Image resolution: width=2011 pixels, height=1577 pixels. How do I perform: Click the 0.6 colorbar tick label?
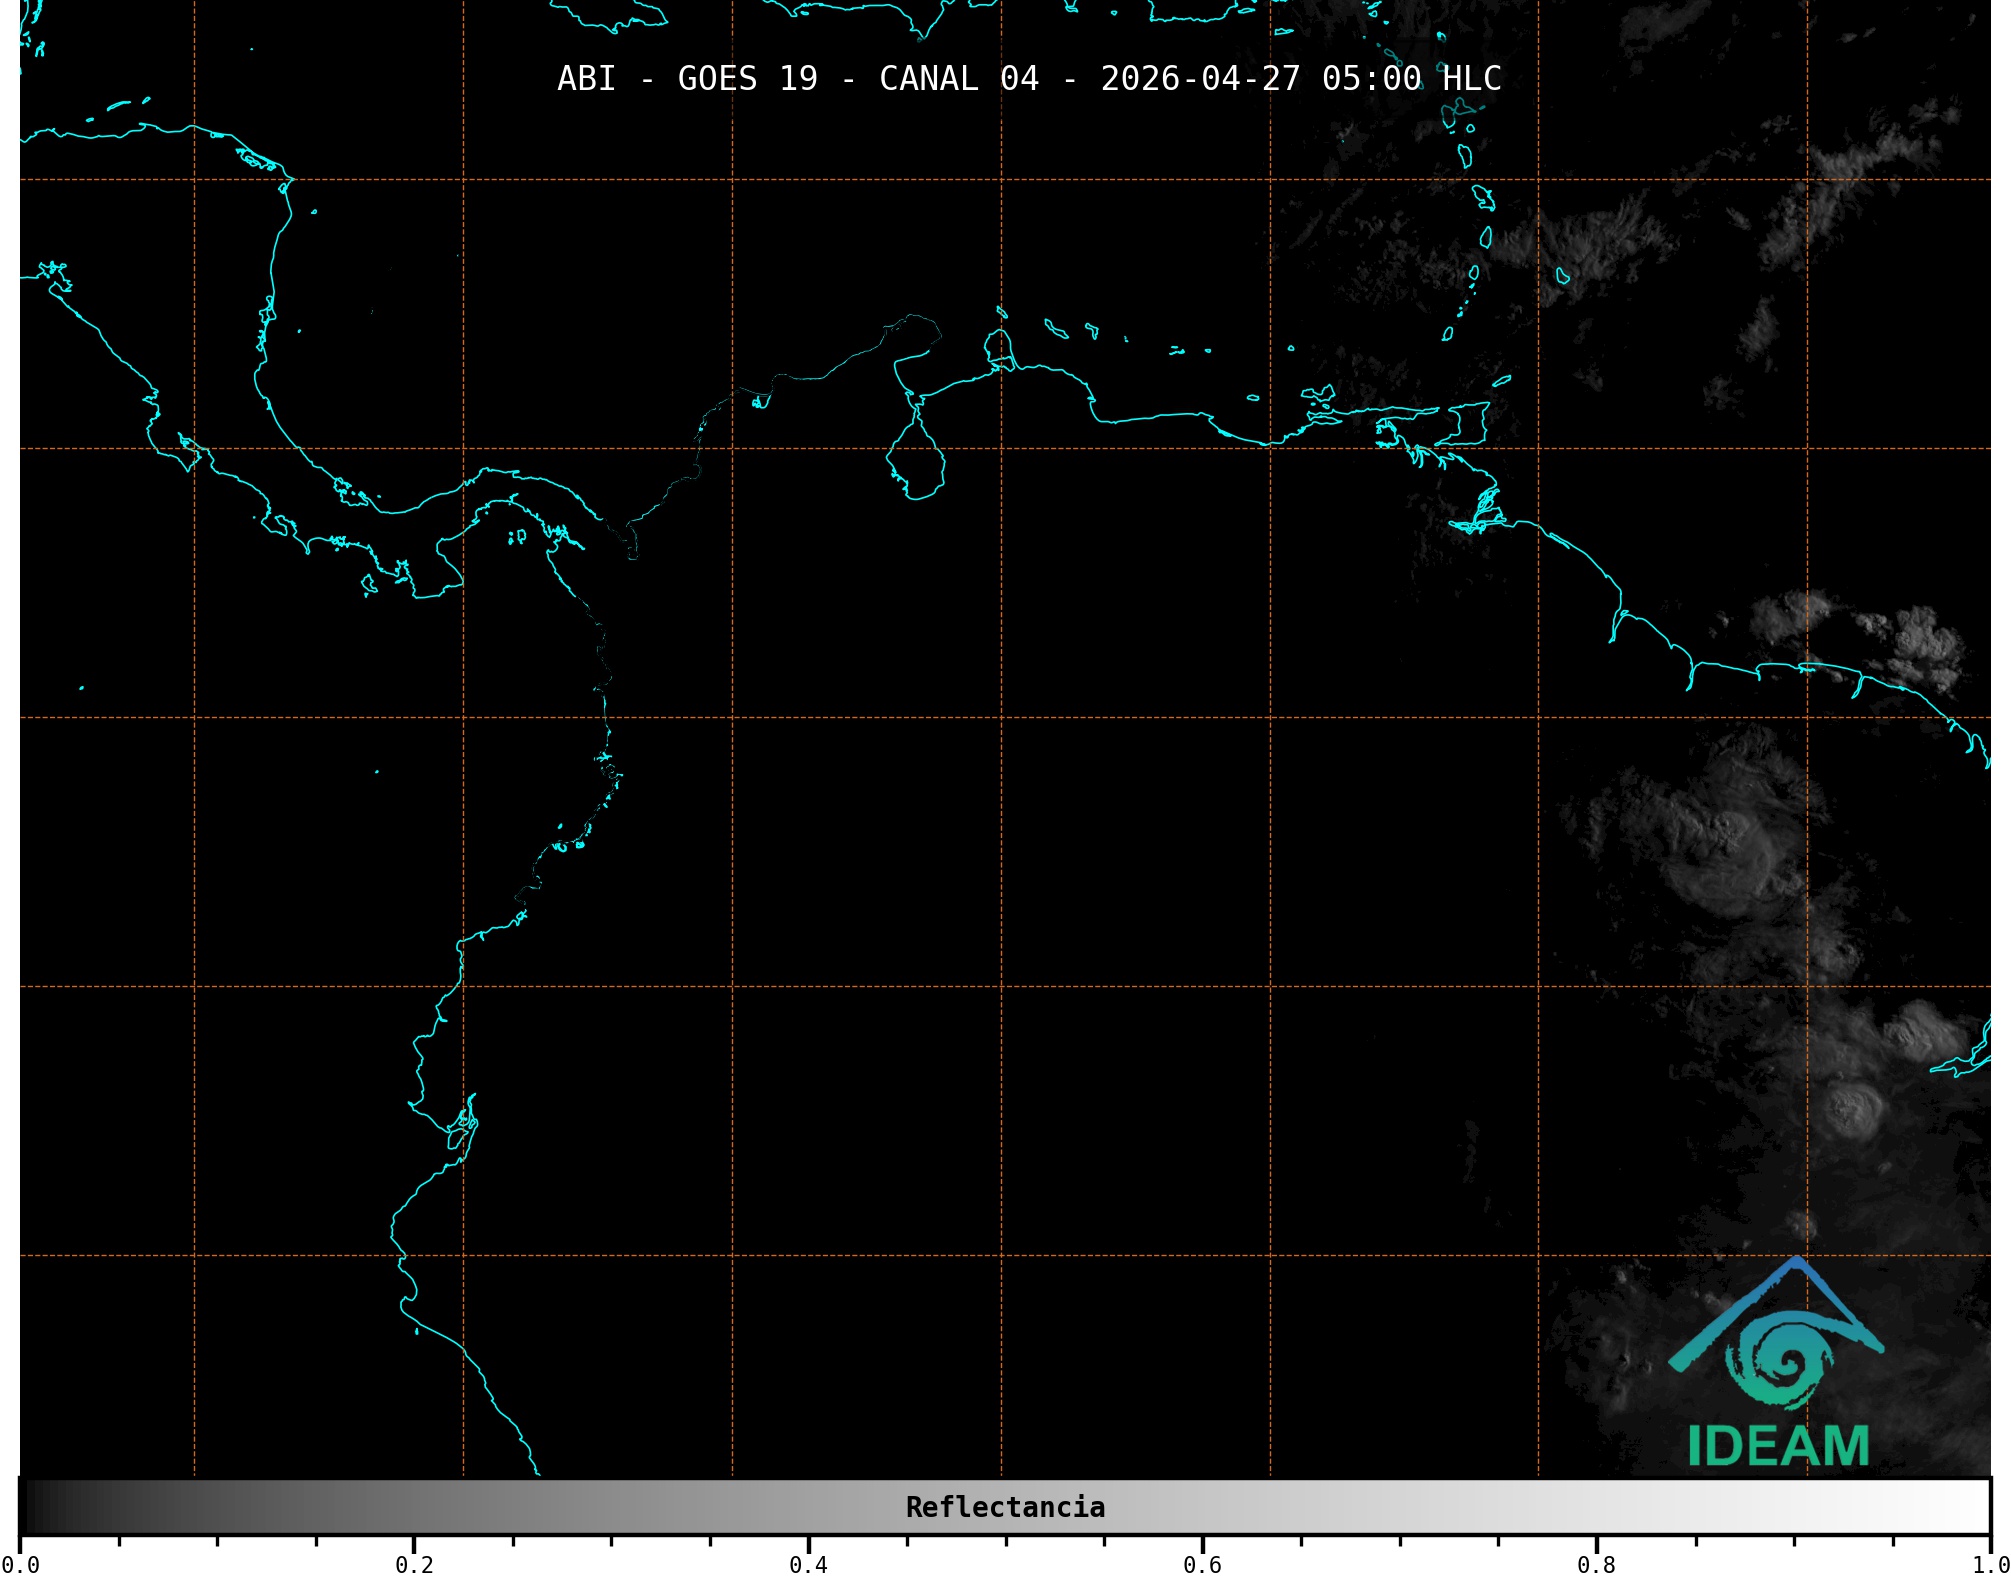point(1202,1565)
